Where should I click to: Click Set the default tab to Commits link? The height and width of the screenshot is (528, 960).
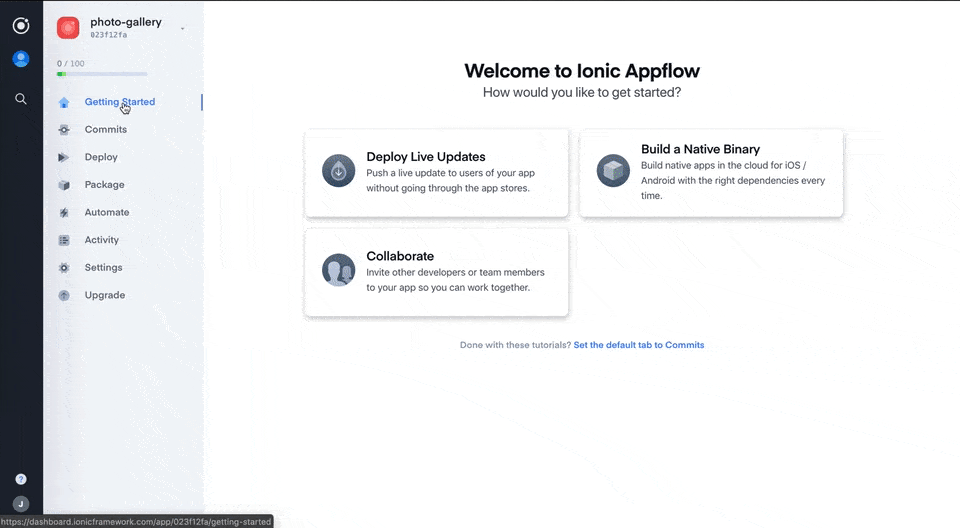[638, 345]
